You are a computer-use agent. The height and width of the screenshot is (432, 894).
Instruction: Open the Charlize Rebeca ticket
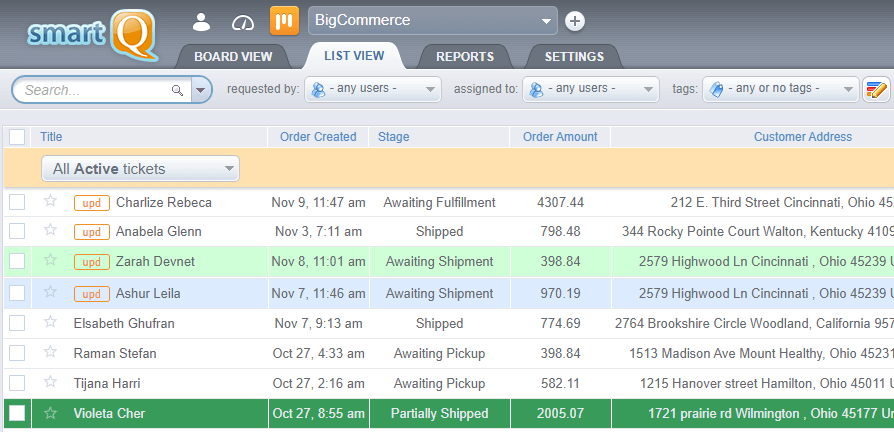164,202
